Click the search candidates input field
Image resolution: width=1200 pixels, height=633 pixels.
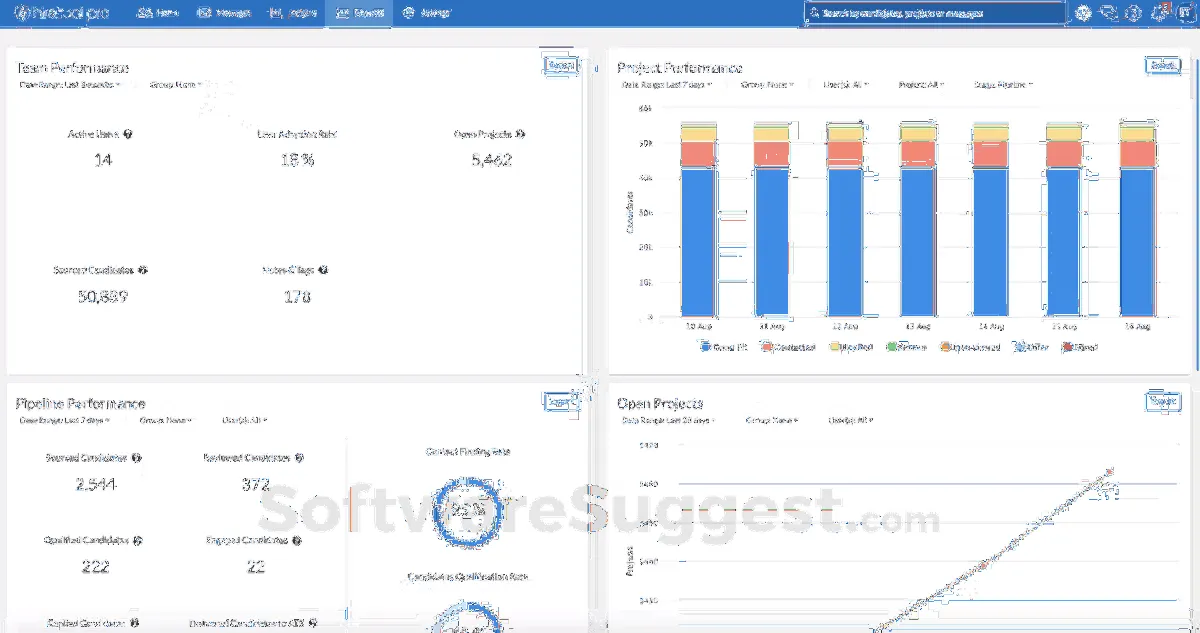click(x=935, y=13)
